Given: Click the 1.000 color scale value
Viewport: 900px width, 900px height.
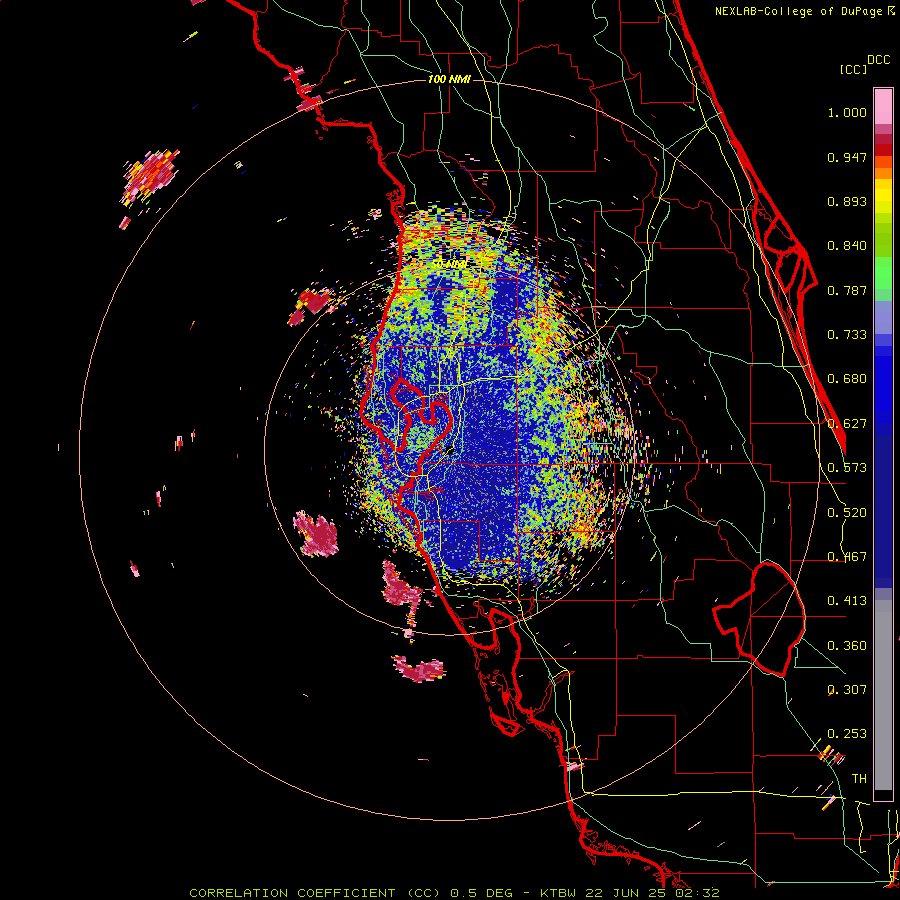Looking at the screenshot, I should pyautogui.click(x=847, y=112).
